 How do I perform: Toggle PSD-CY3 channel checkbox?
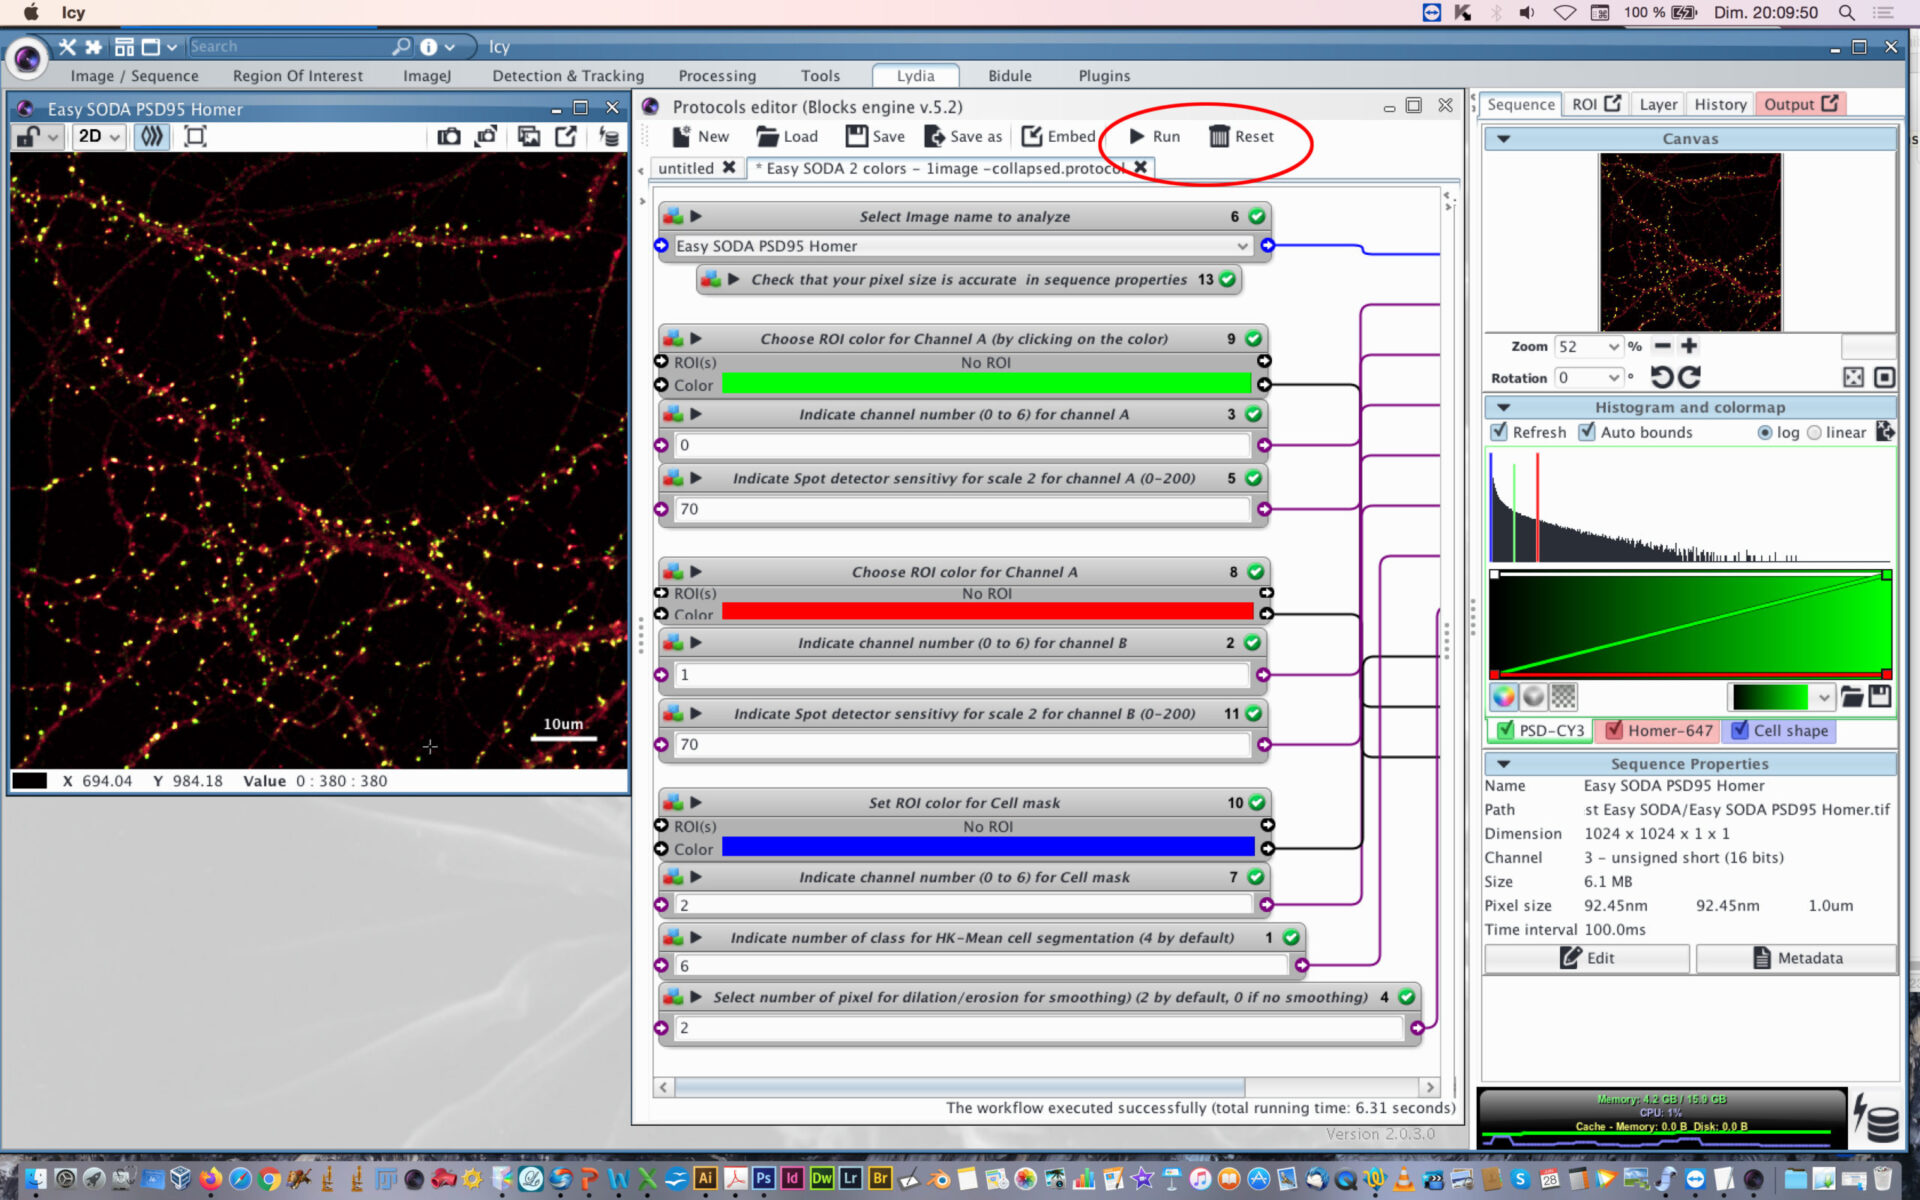1505,730
